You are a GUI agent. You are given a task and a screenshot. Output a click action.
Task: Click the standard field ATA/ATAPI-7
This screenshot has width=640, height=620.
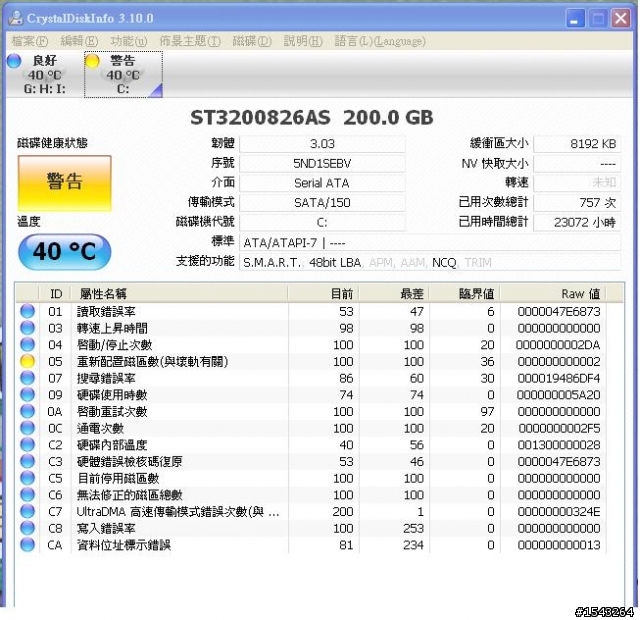(x=430, y=243)
